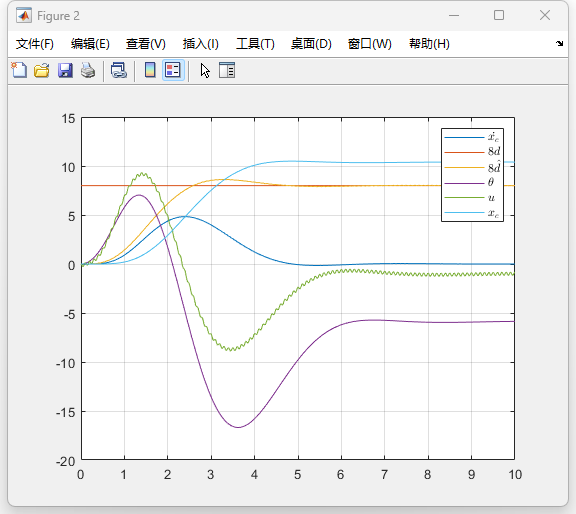The width and height of the screenshot is (576, 514).
Task: Open the 编辑(E) menu
Action: click(90, 44)
